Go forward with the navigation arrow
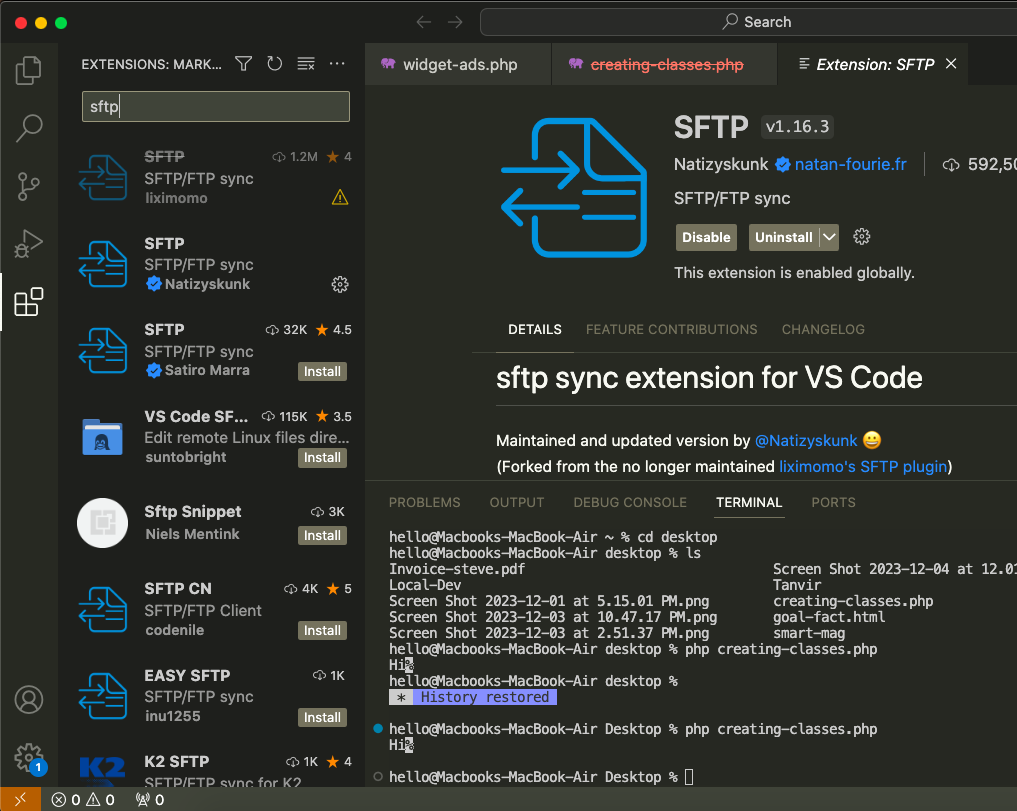Screen dimensions: 1017x811 tap(455, 22)
